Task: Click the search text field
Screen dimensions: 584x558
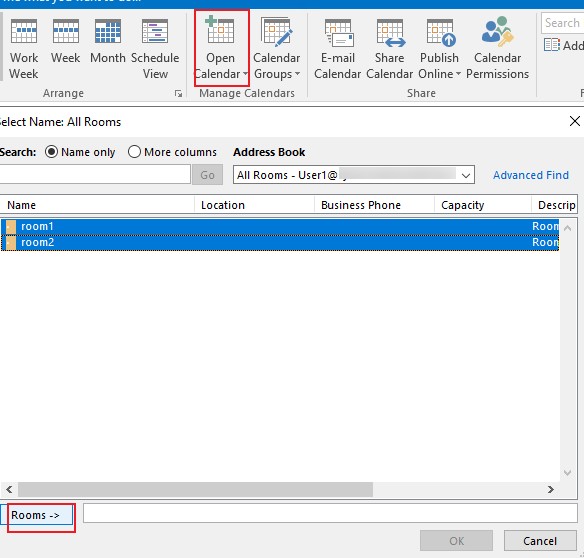Action: pyautogui.click(x=95, y=174)
